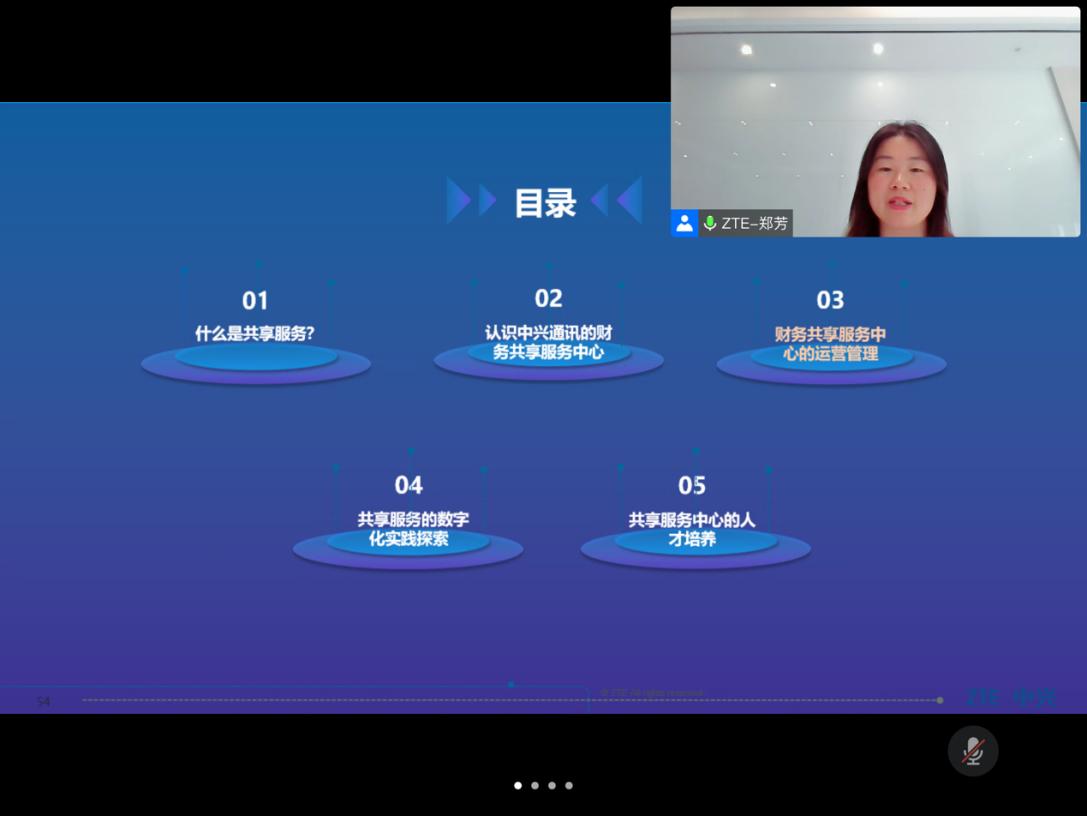Click the right-pointing arrows left of 目录

(471, 201)
